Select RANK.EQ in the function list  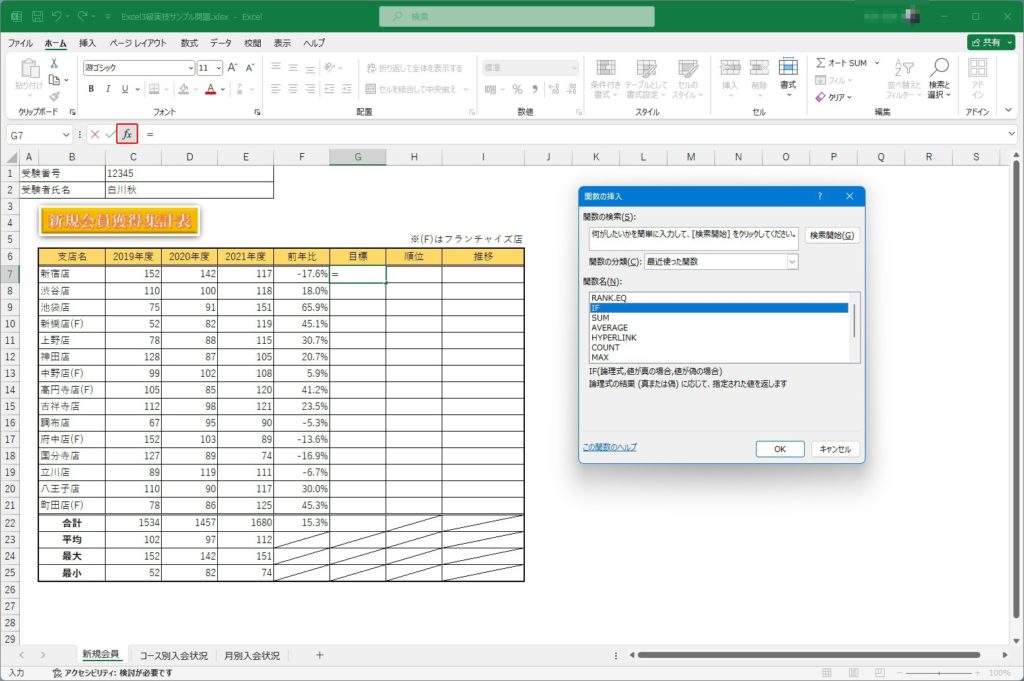coord(608,298)
